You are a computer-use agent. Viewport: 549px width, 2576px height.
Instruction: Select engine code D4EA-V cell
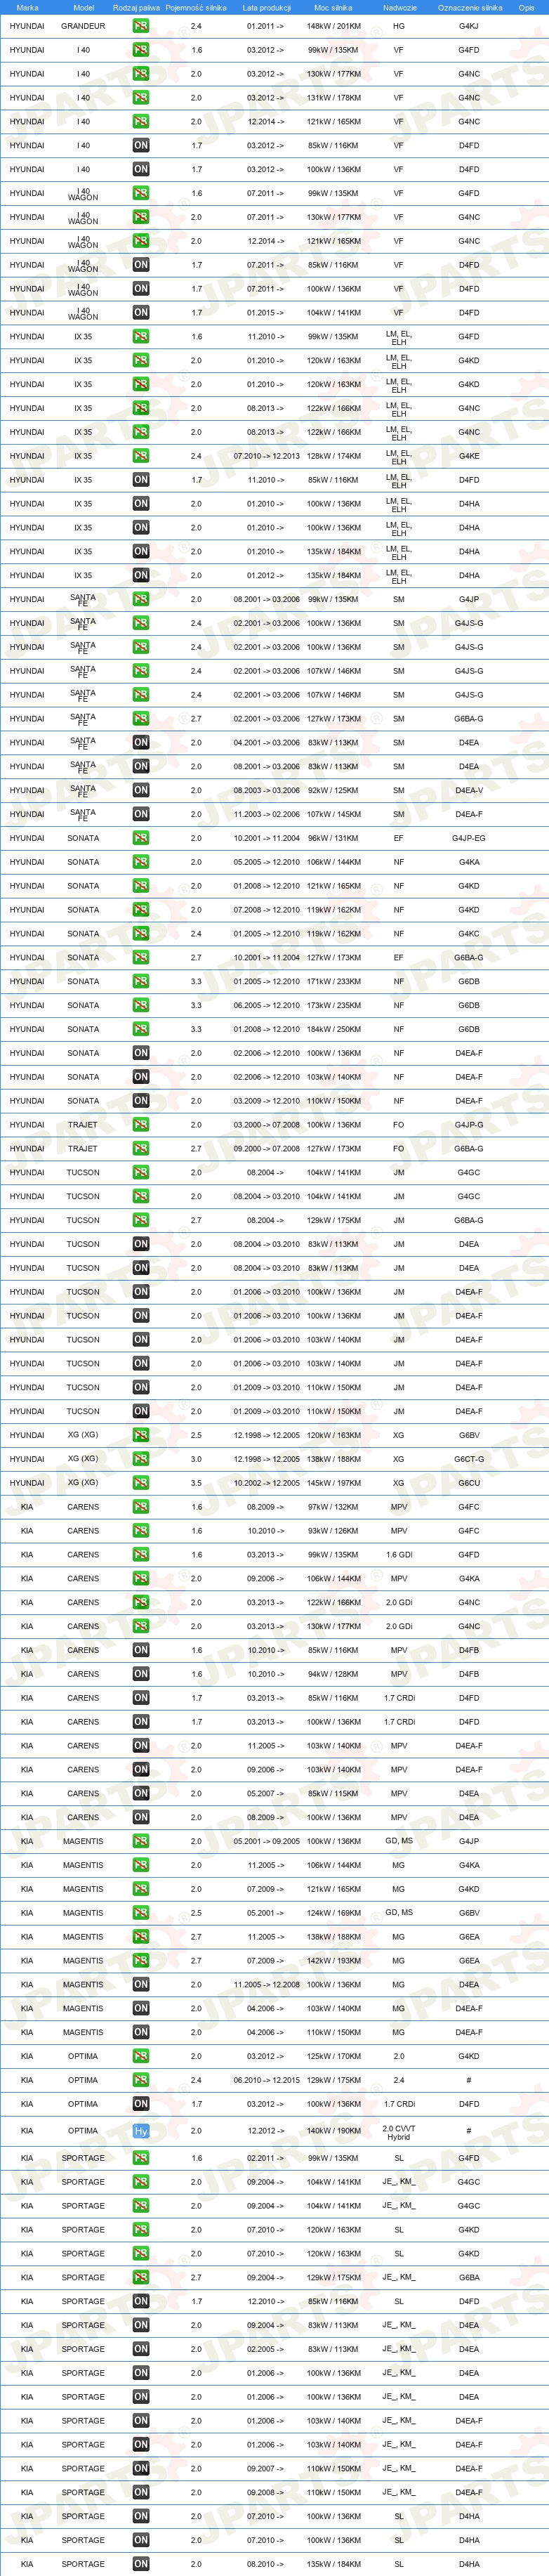[469, 790]
